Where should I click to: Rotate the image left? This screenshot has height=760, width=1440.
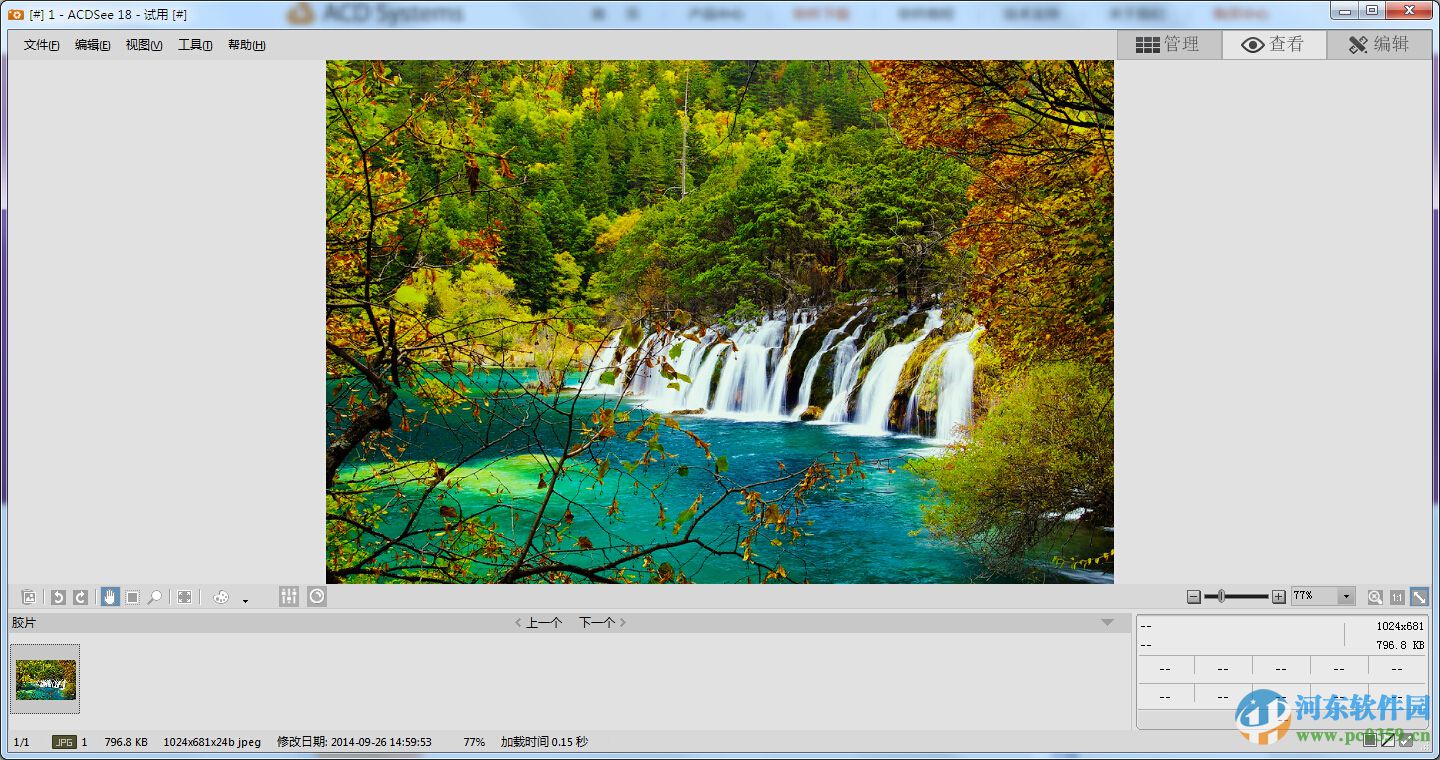(58, 597)
